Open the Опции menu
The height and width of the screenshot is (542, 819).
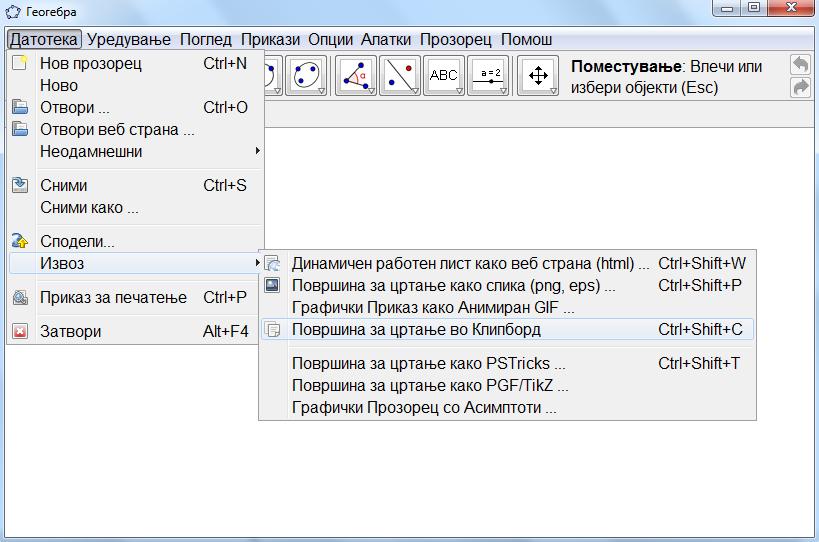tap(330, 39)
